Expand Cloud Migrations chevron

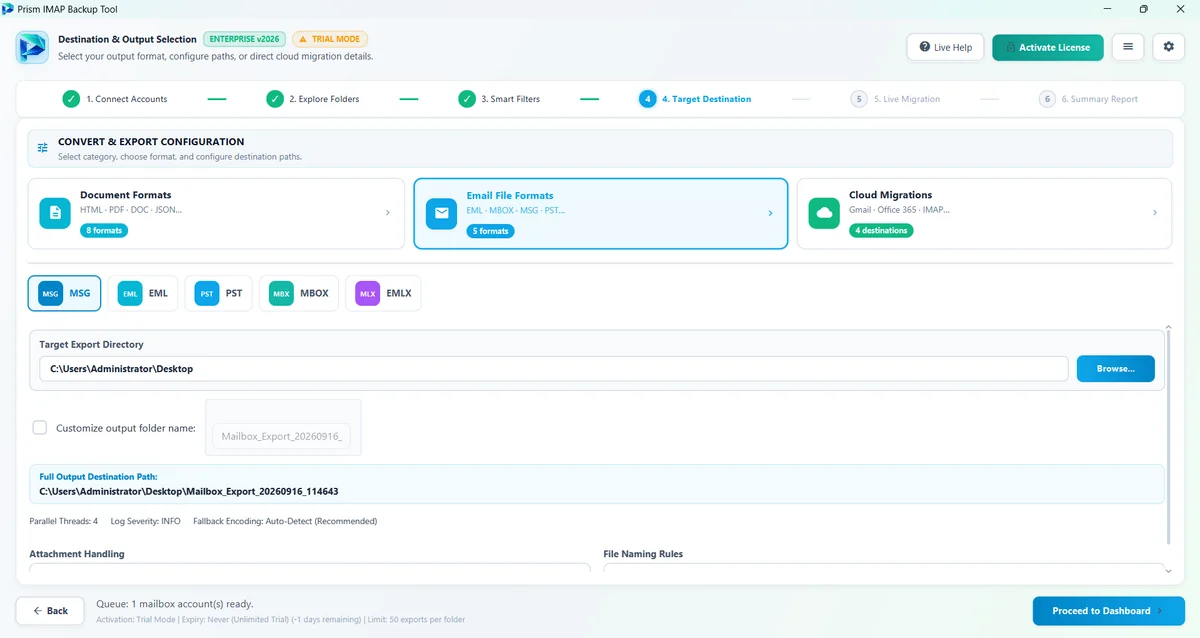[1155, 213]
